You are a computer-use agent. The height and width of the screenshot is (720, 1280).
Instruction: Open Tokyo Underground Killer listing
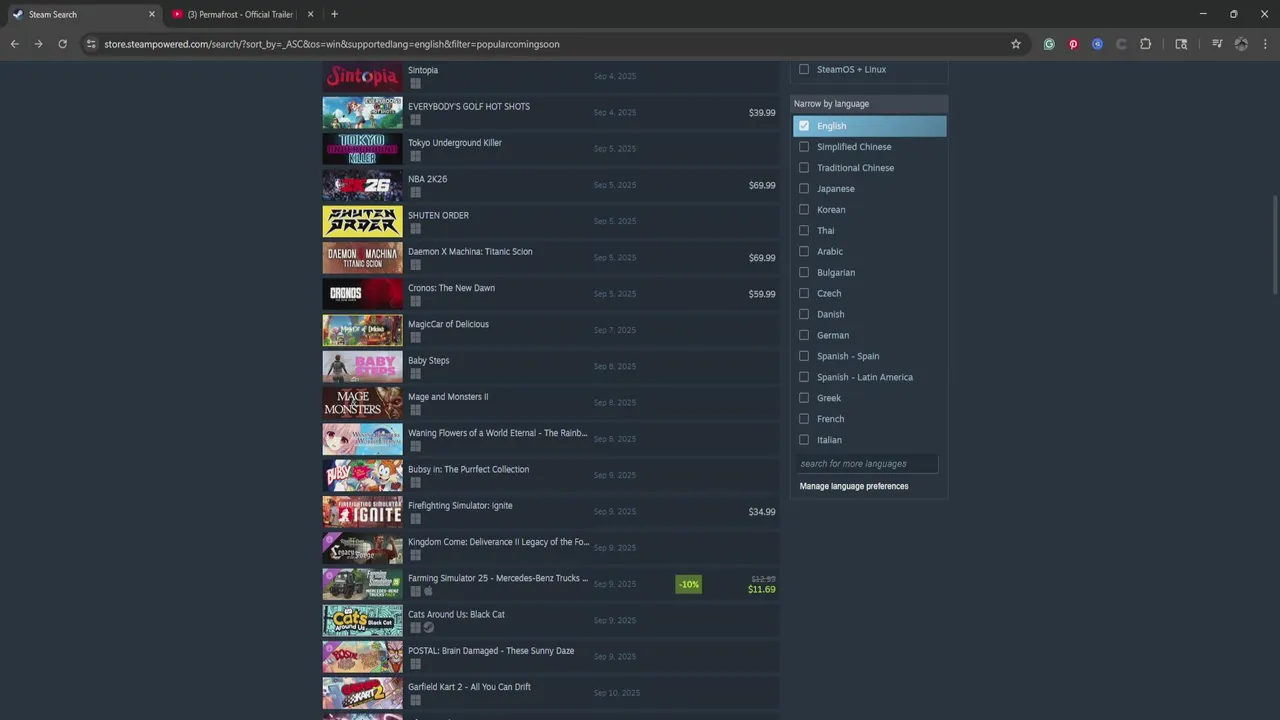click(550, 149)
